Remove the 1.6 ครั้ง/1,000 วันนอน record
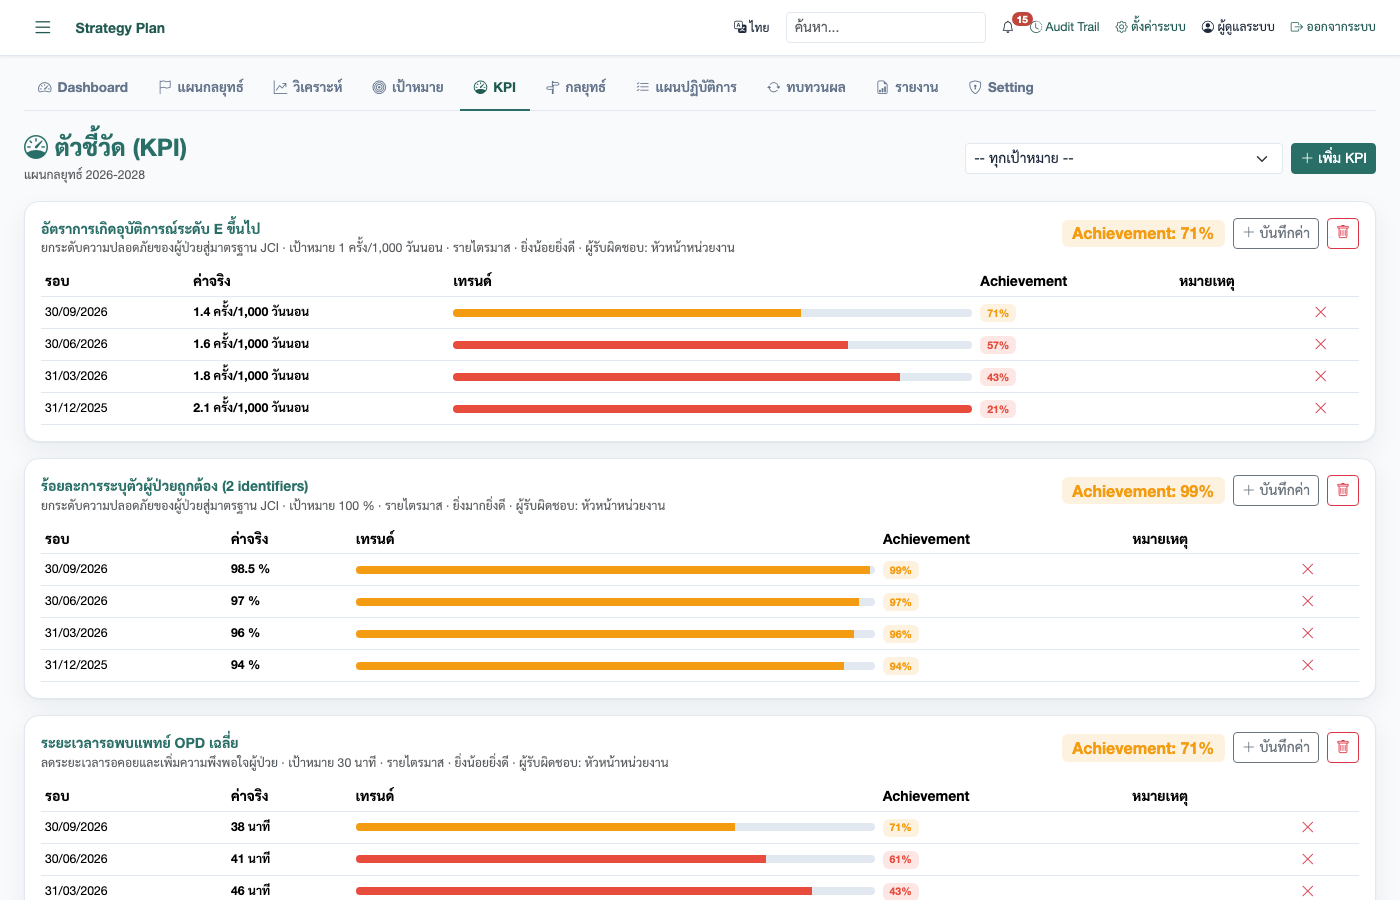The image size is (1400, 900). (1320, 344)
